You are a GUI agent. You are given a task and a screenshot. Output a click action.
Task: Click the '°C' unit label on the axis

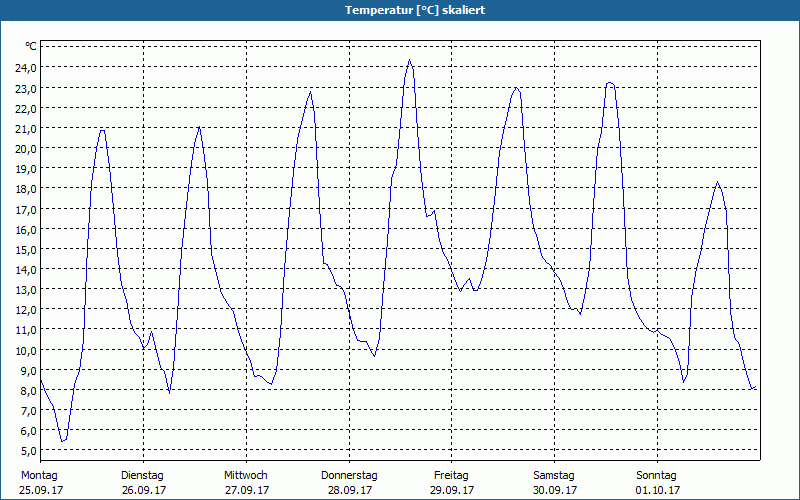pos(31,46)
